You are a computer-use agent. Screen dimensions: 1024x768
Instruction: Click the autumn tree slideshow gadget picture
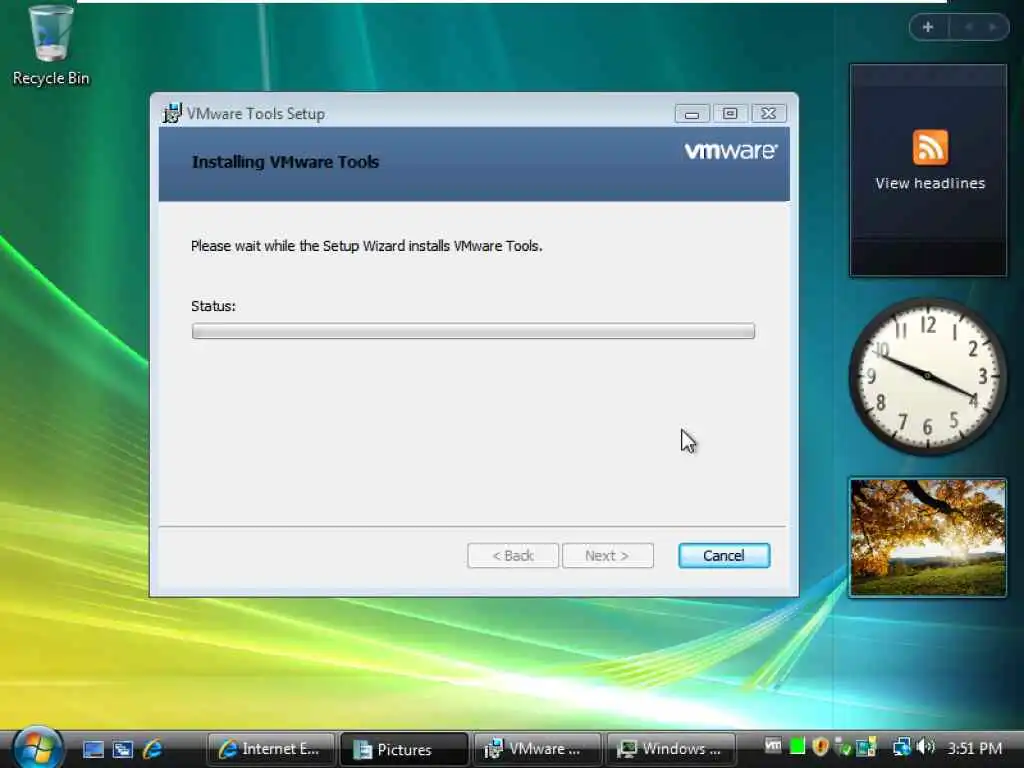click(x=928, y=537)
